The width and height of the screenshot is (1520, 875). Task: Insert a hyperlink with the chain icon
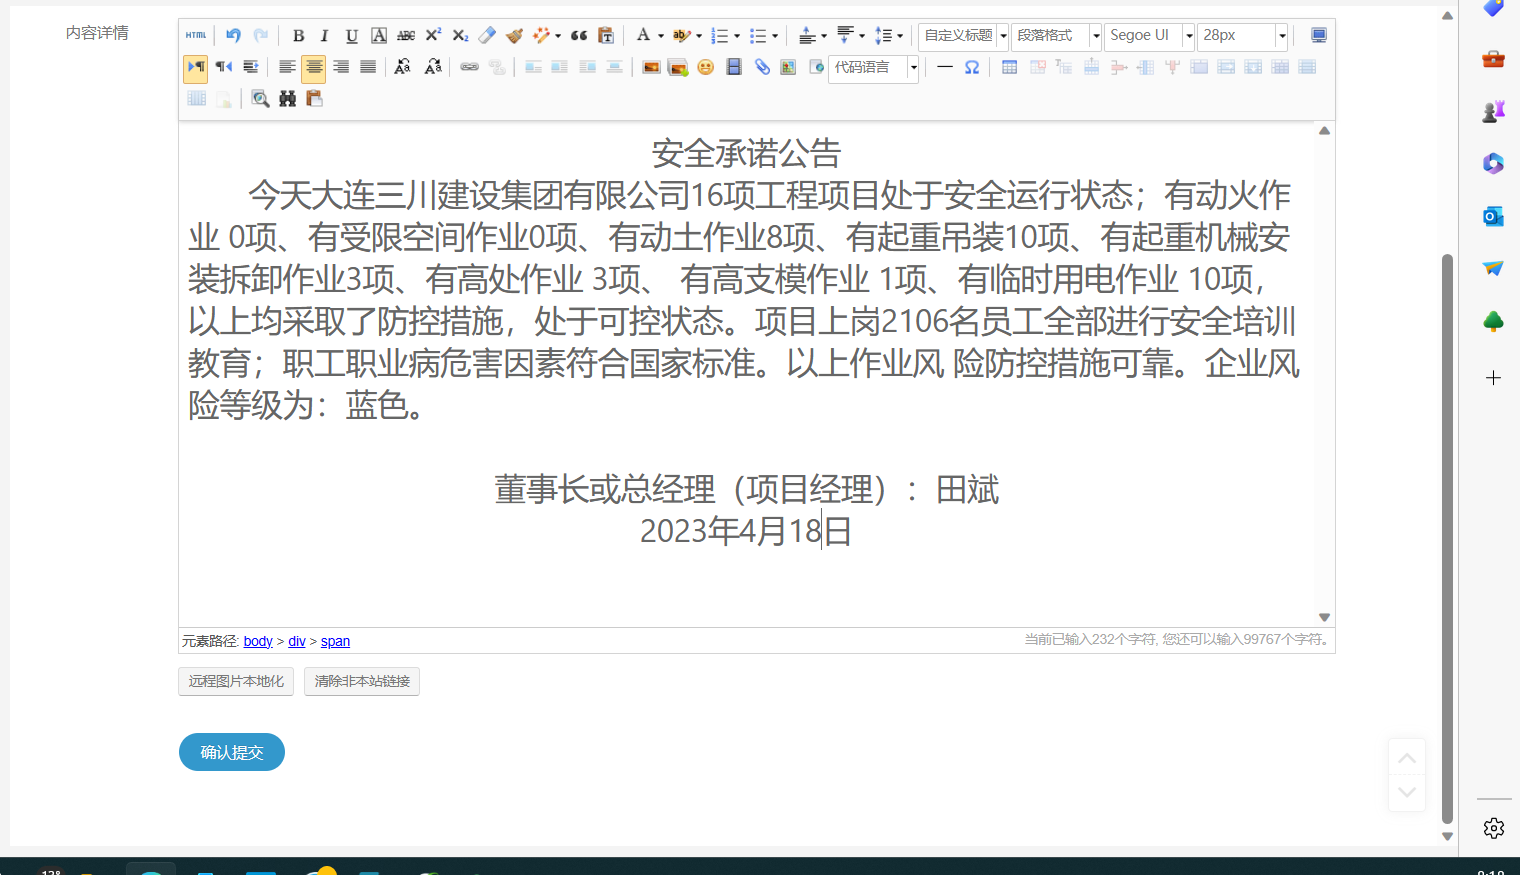(x=469, y=67)
